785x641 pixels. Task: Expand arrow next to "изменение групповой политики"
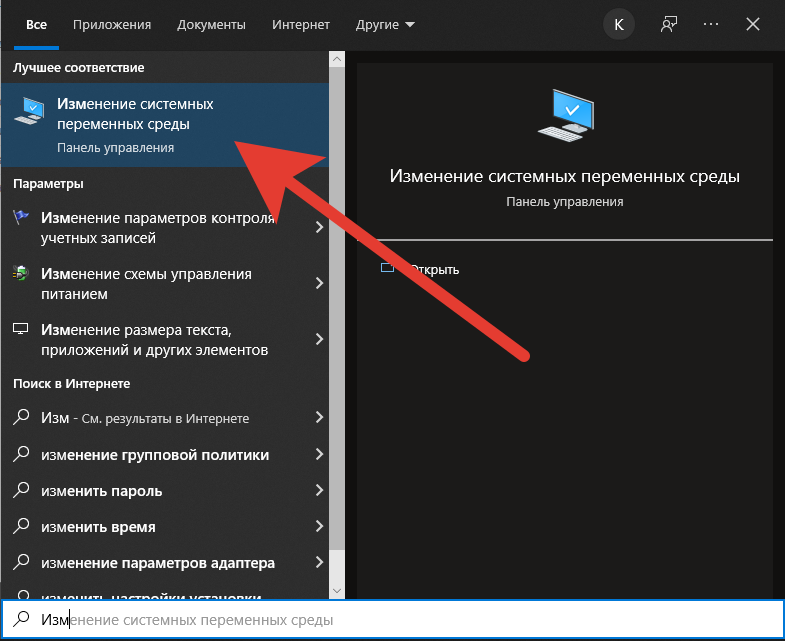point(319,455)
